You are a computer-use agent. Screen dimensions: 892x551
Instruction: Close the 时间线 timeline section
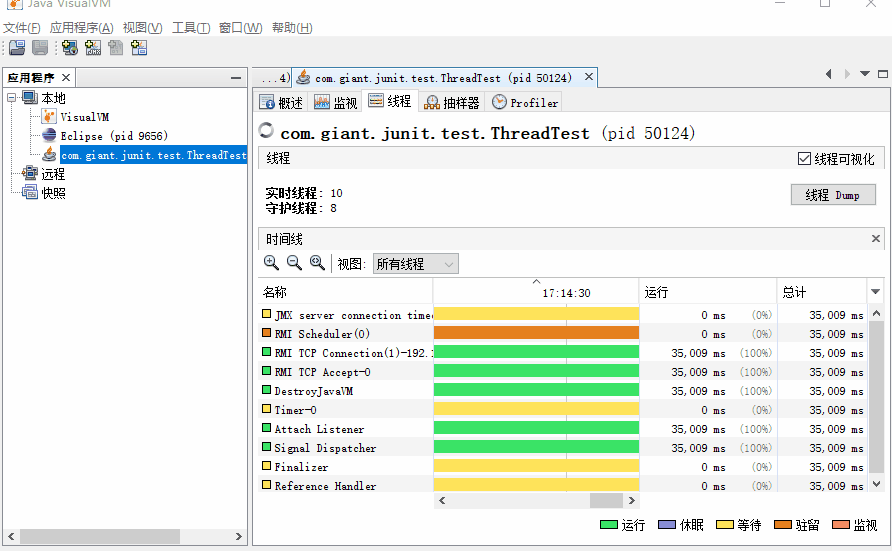[876, 239]
